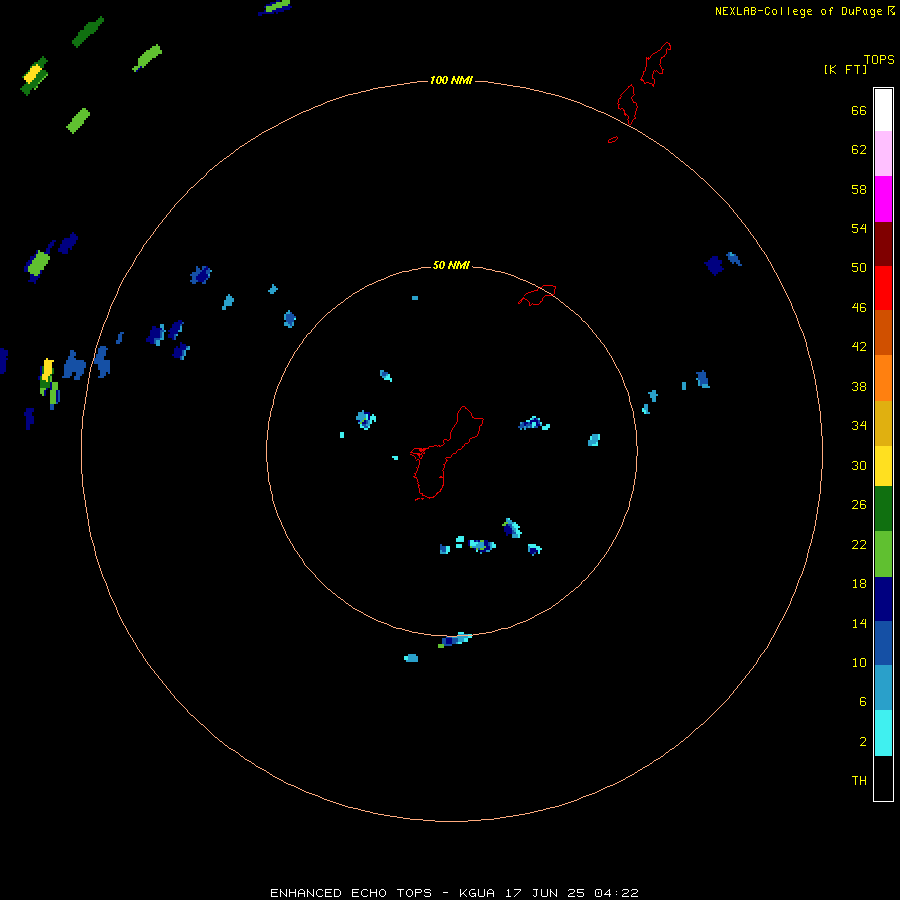Click the 50 NMI range ring label
Viewport: 900px width, 900px height.
451,265
